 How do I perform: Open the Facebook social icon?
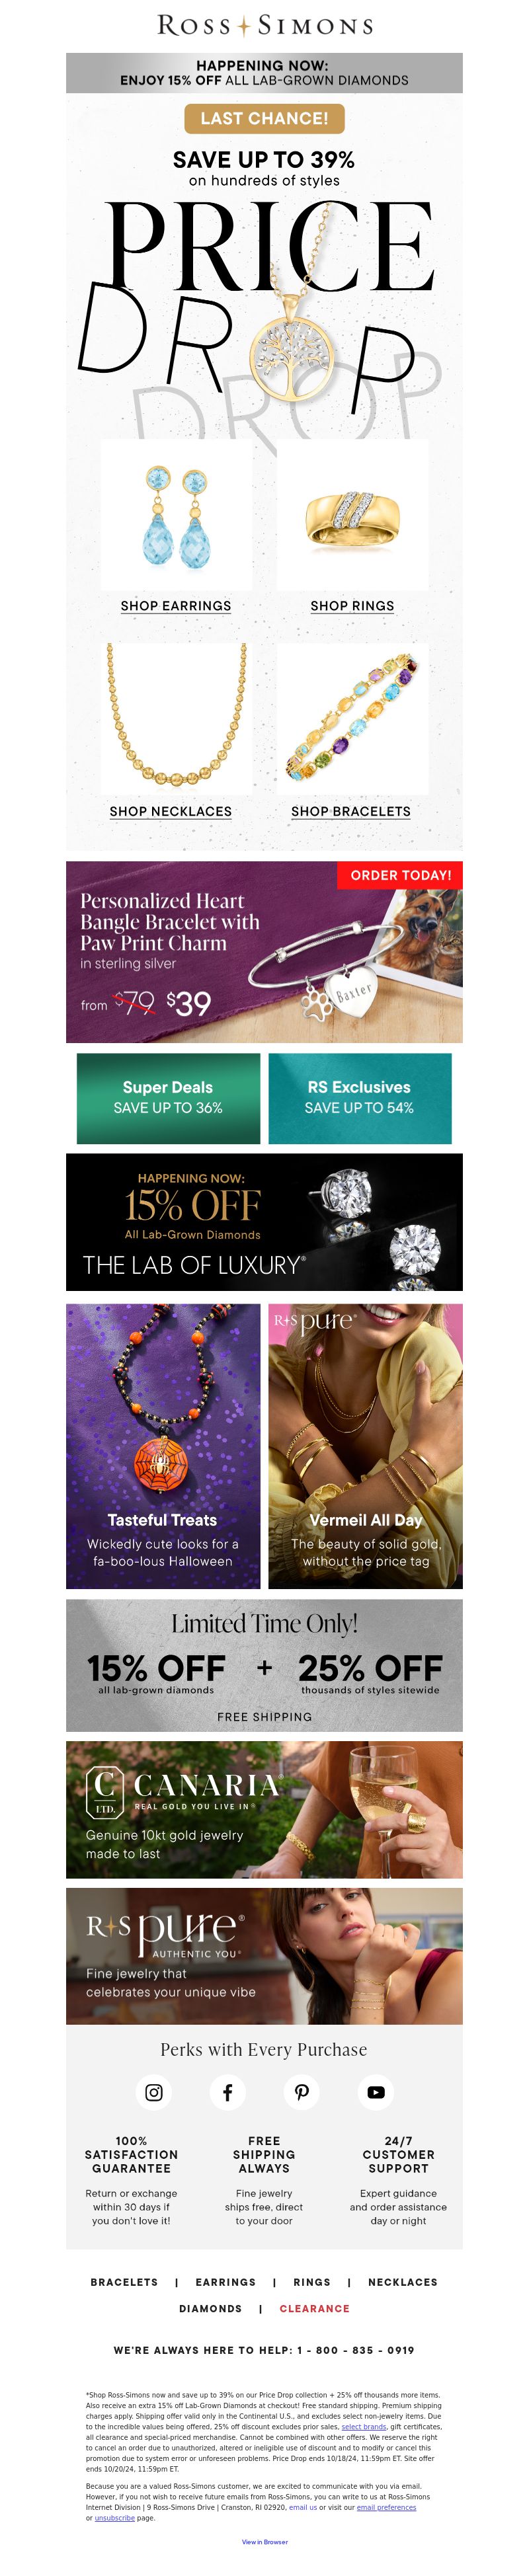pyautogui.click(x=228, y=2092)
